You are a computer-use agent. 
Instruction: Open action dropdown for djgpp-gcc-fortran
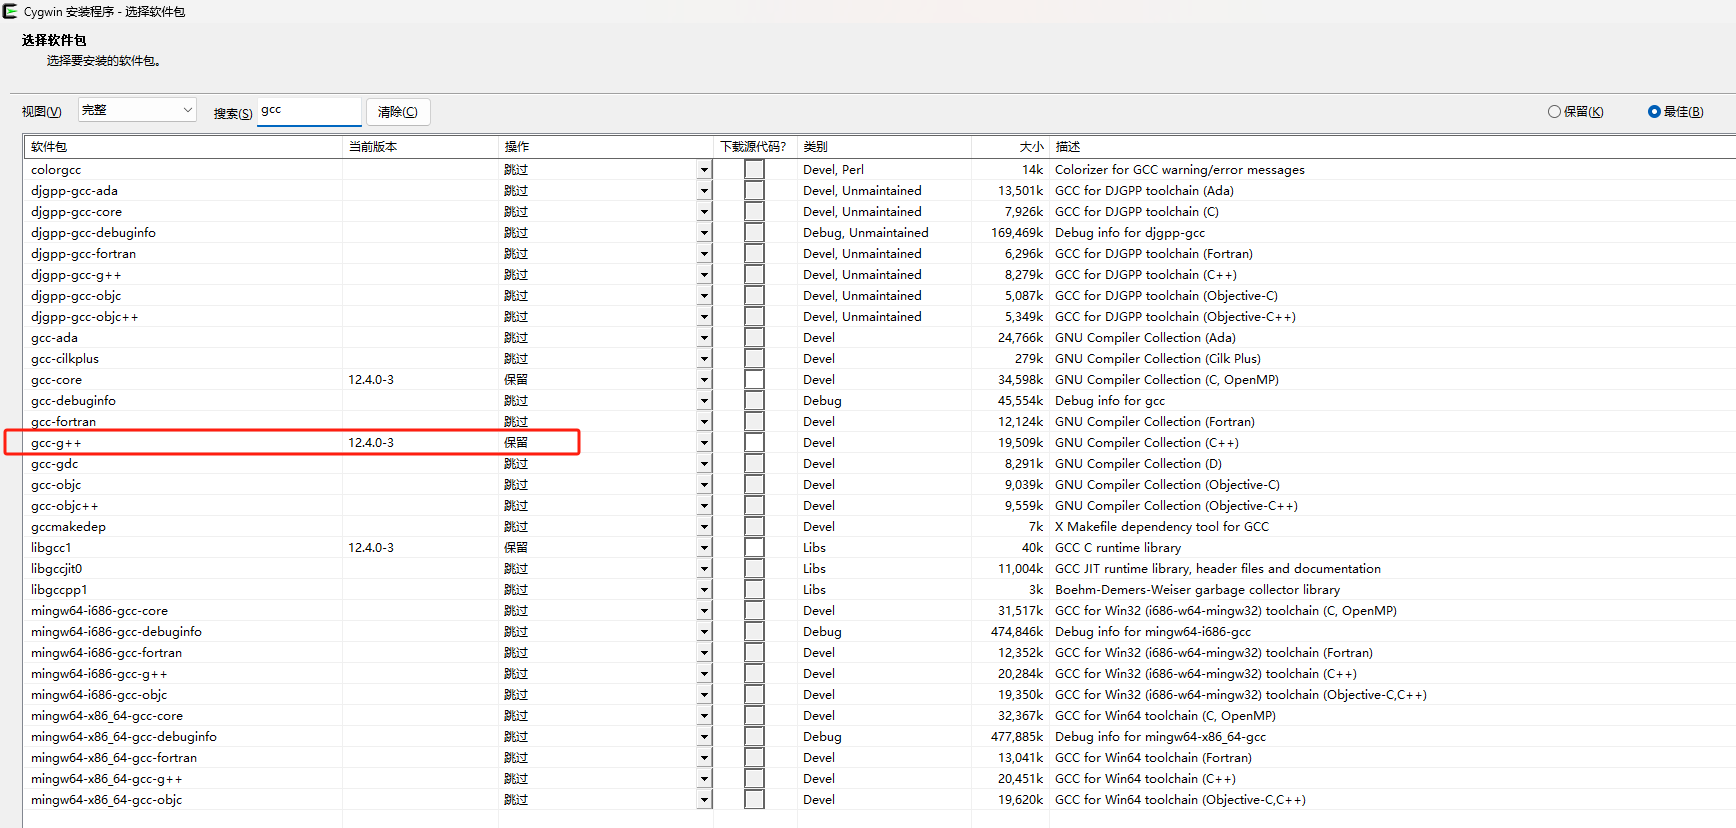coord(704,254)
